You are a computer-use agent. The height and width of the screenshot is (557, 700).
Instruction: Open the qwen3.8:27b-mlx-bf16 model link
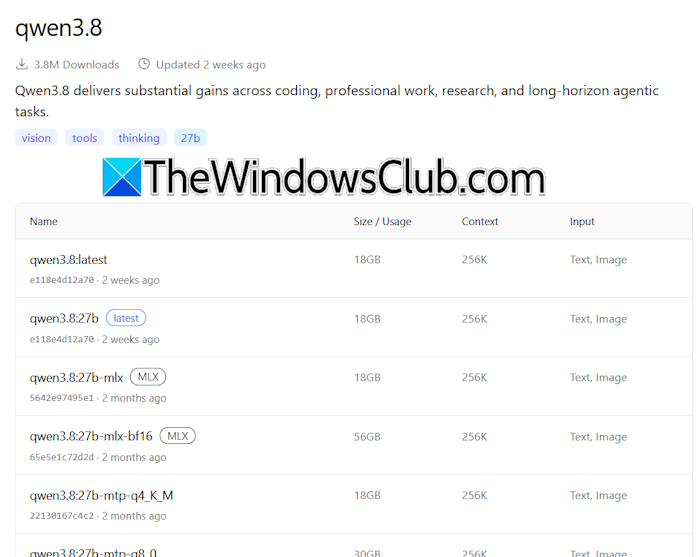click(91, 436)
